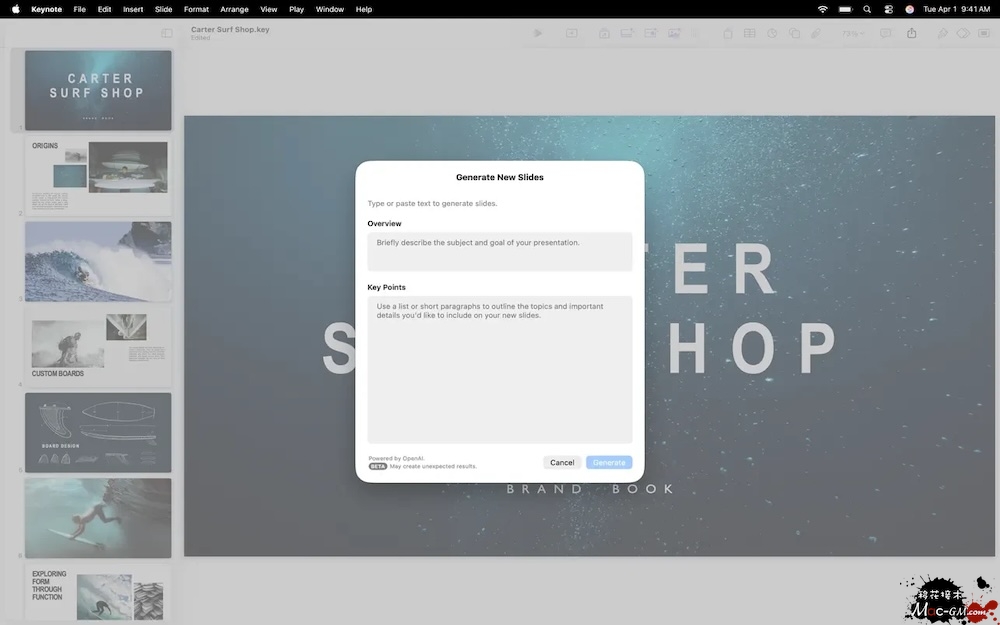Image resolution: width=1000 pixels, height=625 pixels.
Task: Open the Arrange menu
Action: pyautogui.click(x=234, y=9)
